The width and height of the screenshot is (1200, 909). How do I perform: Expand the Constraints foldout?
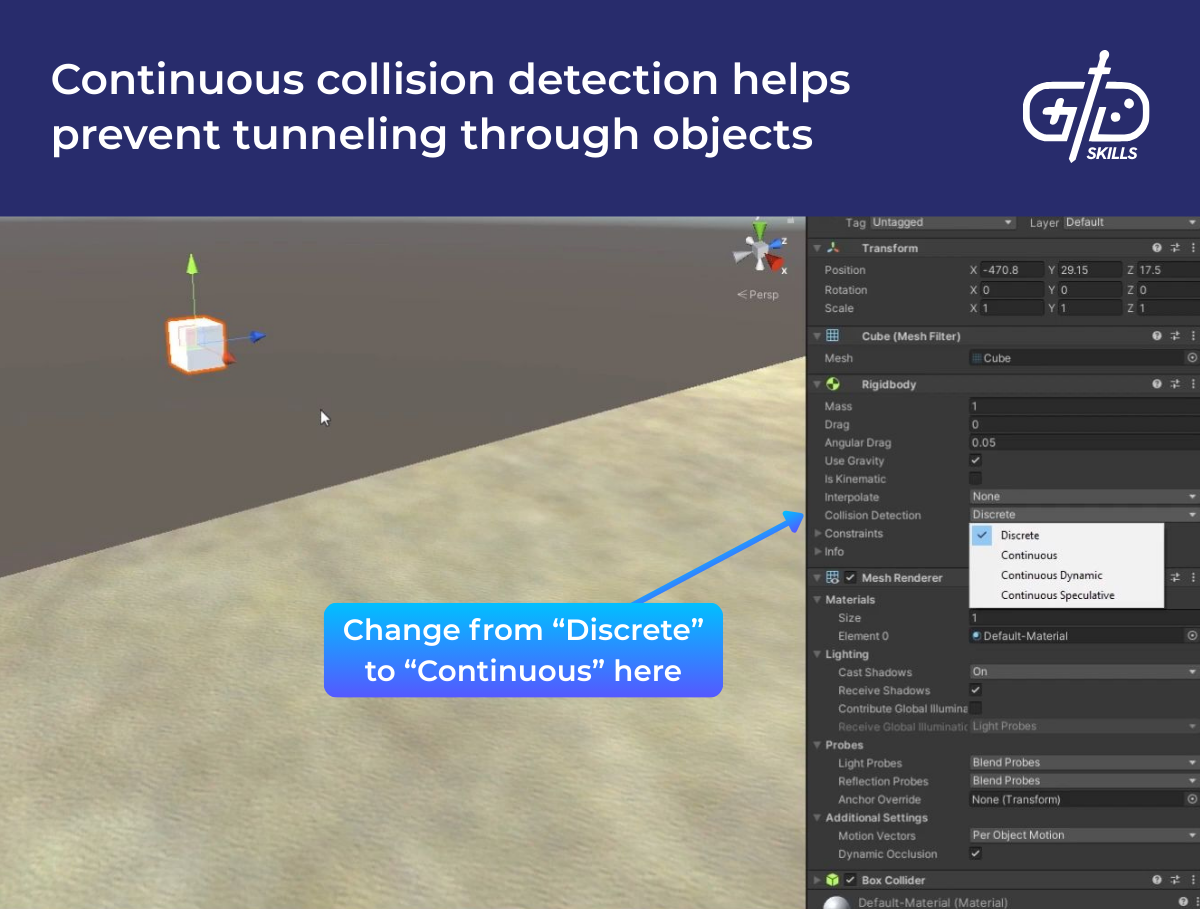(817, 533)
